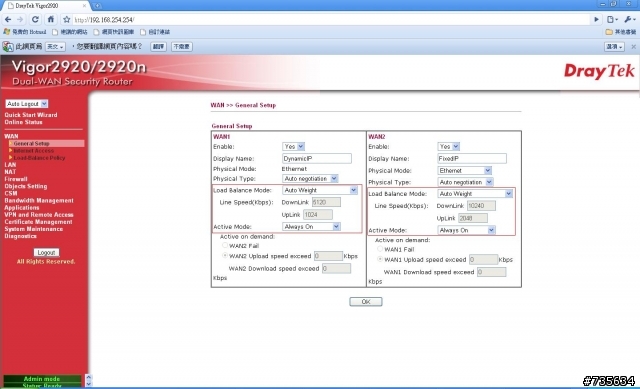Open WAN2 Enable dropdown
The height and width of the screenshot is (389, 640).
pos(449,146)
